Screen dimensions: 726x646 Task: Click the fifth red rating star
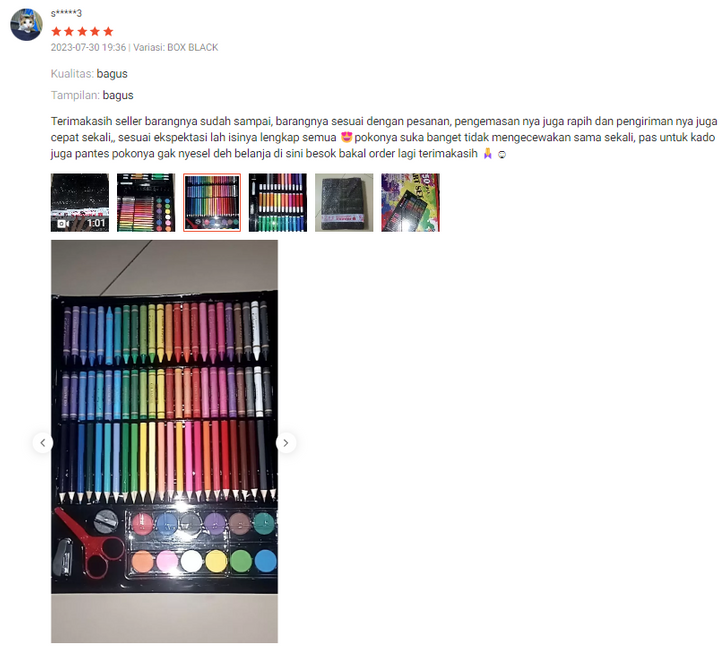coord(108,31)
